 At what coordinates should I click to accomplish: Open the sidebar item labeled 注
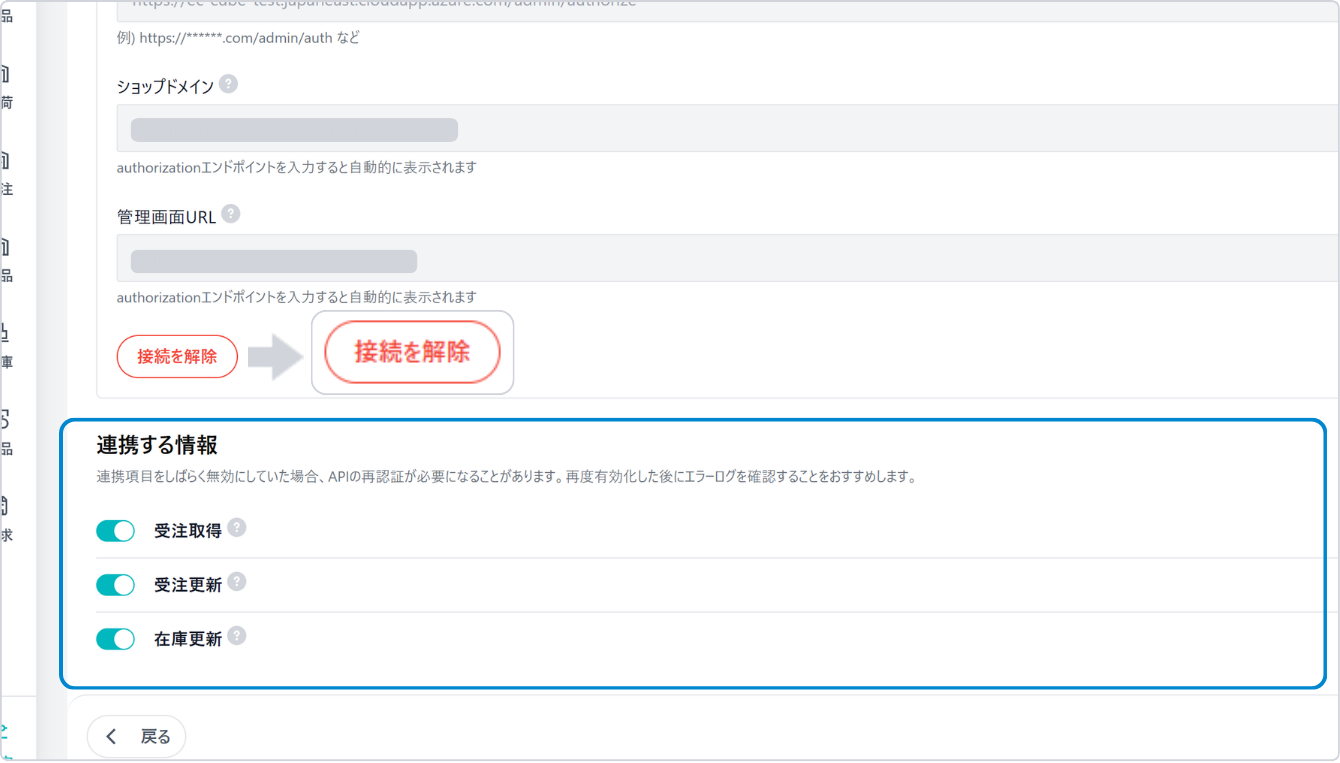[6, 175]
